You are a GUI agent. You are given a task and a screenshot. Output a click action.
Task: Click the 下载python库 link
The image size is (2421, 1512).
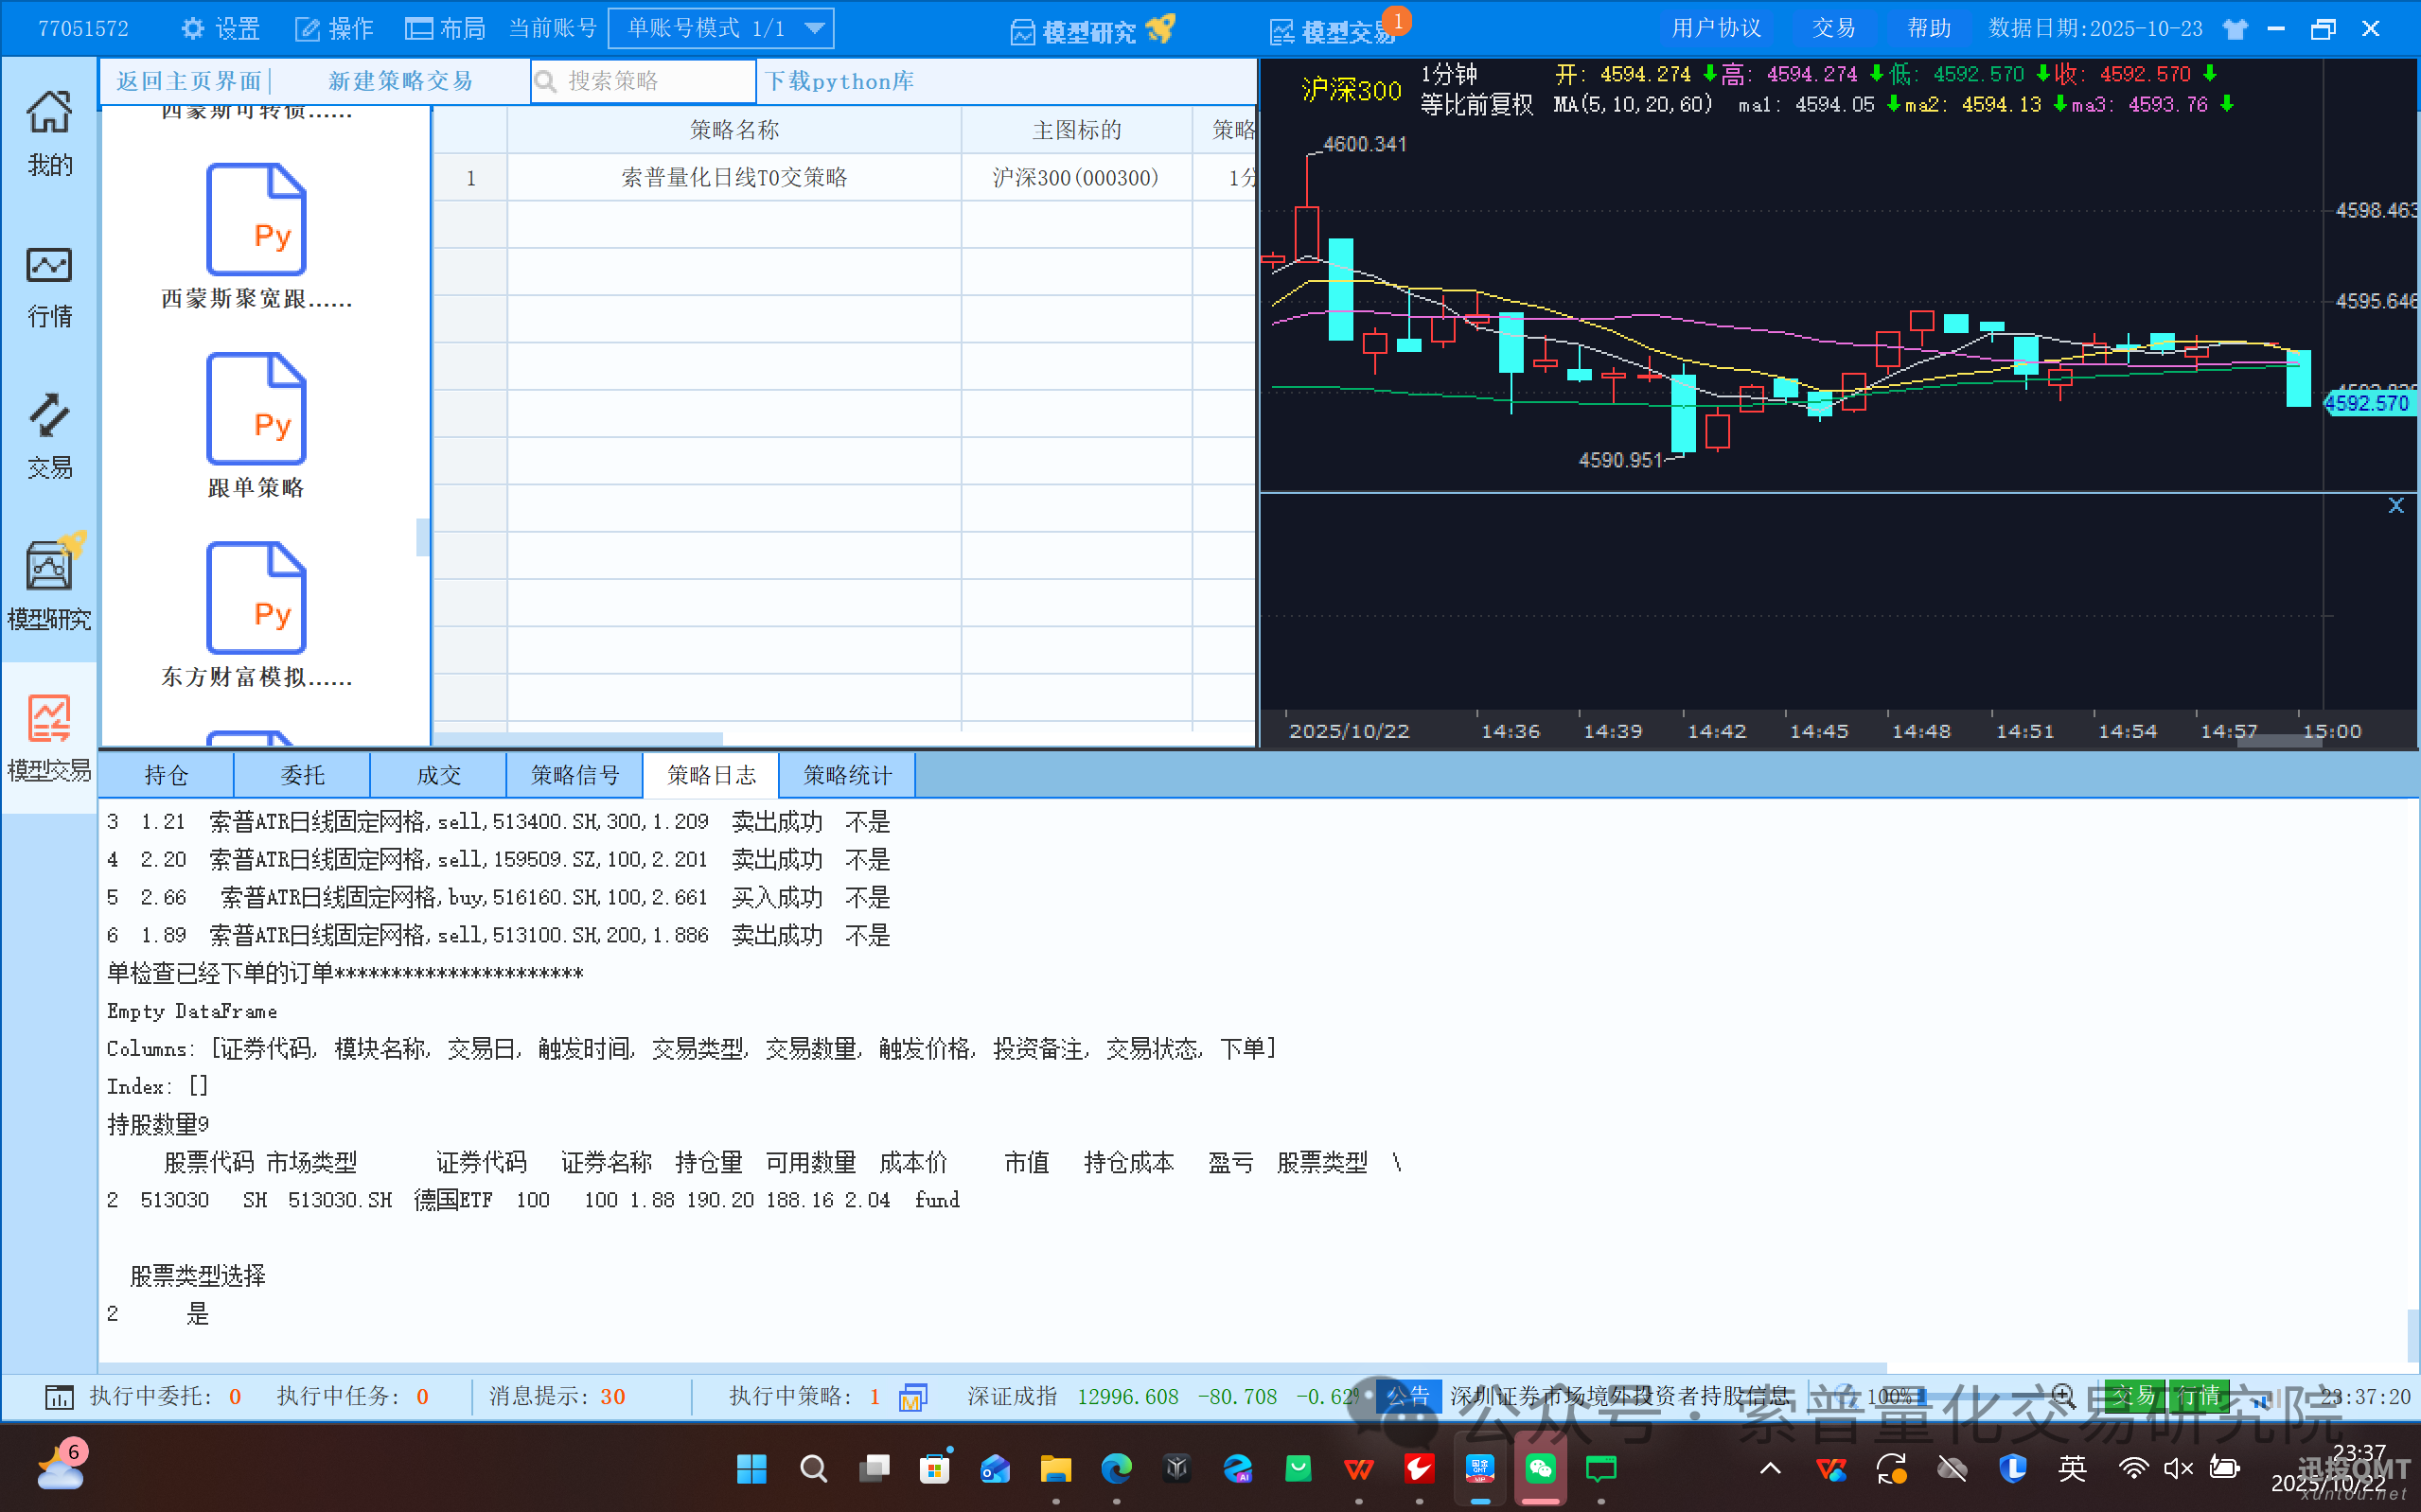coord(839,81)
